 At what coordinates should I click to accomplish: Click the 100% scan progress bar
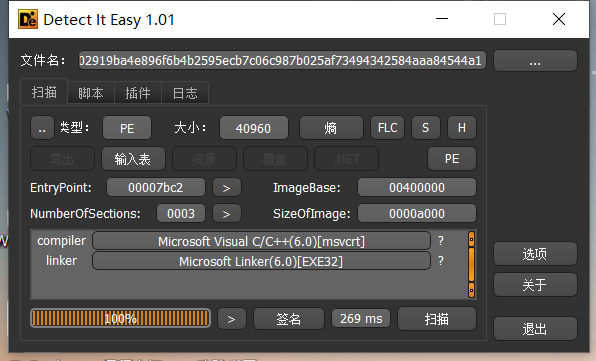click(120, 318)
